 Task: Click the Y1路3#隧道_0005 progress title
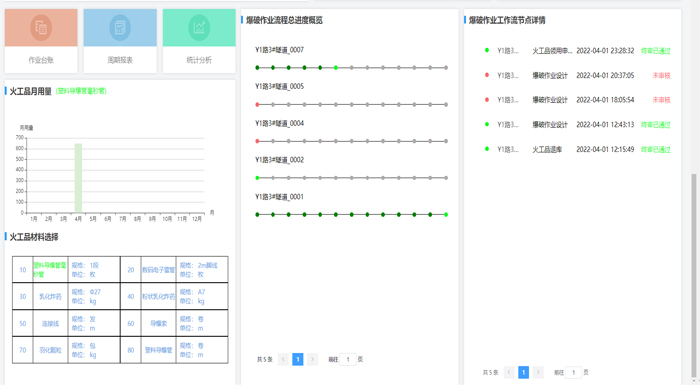point(279,87)
